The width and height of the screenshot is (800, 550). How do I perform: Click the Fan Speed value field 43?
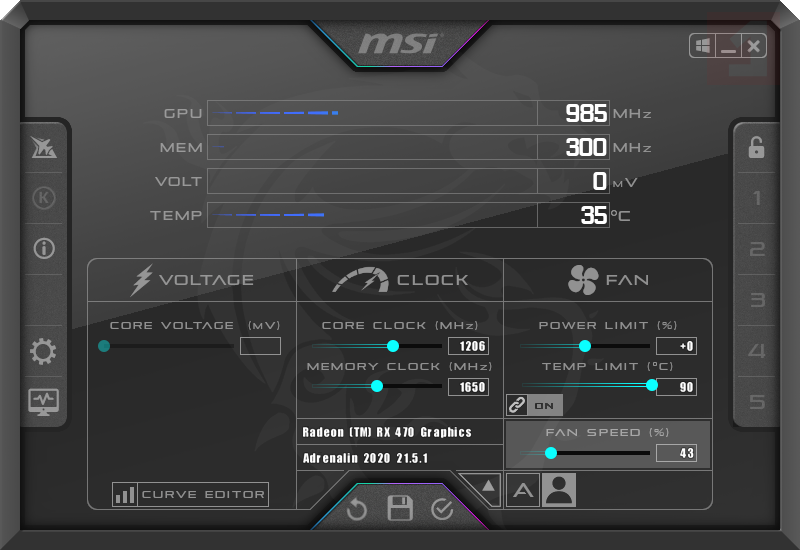676,453
